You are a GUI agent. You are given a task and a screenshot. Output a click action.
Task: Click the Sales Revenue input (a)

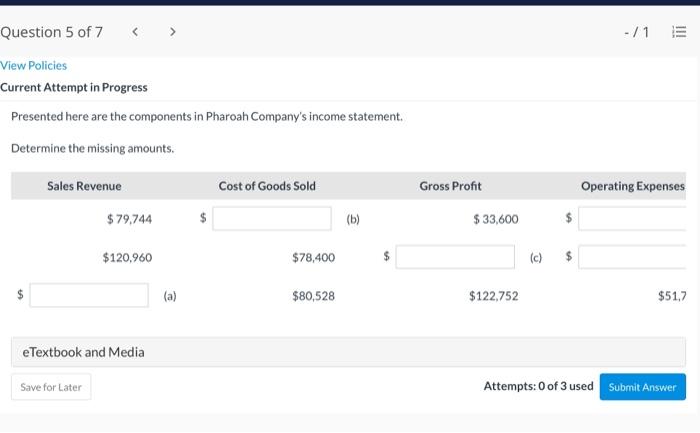tap(89, 295)
